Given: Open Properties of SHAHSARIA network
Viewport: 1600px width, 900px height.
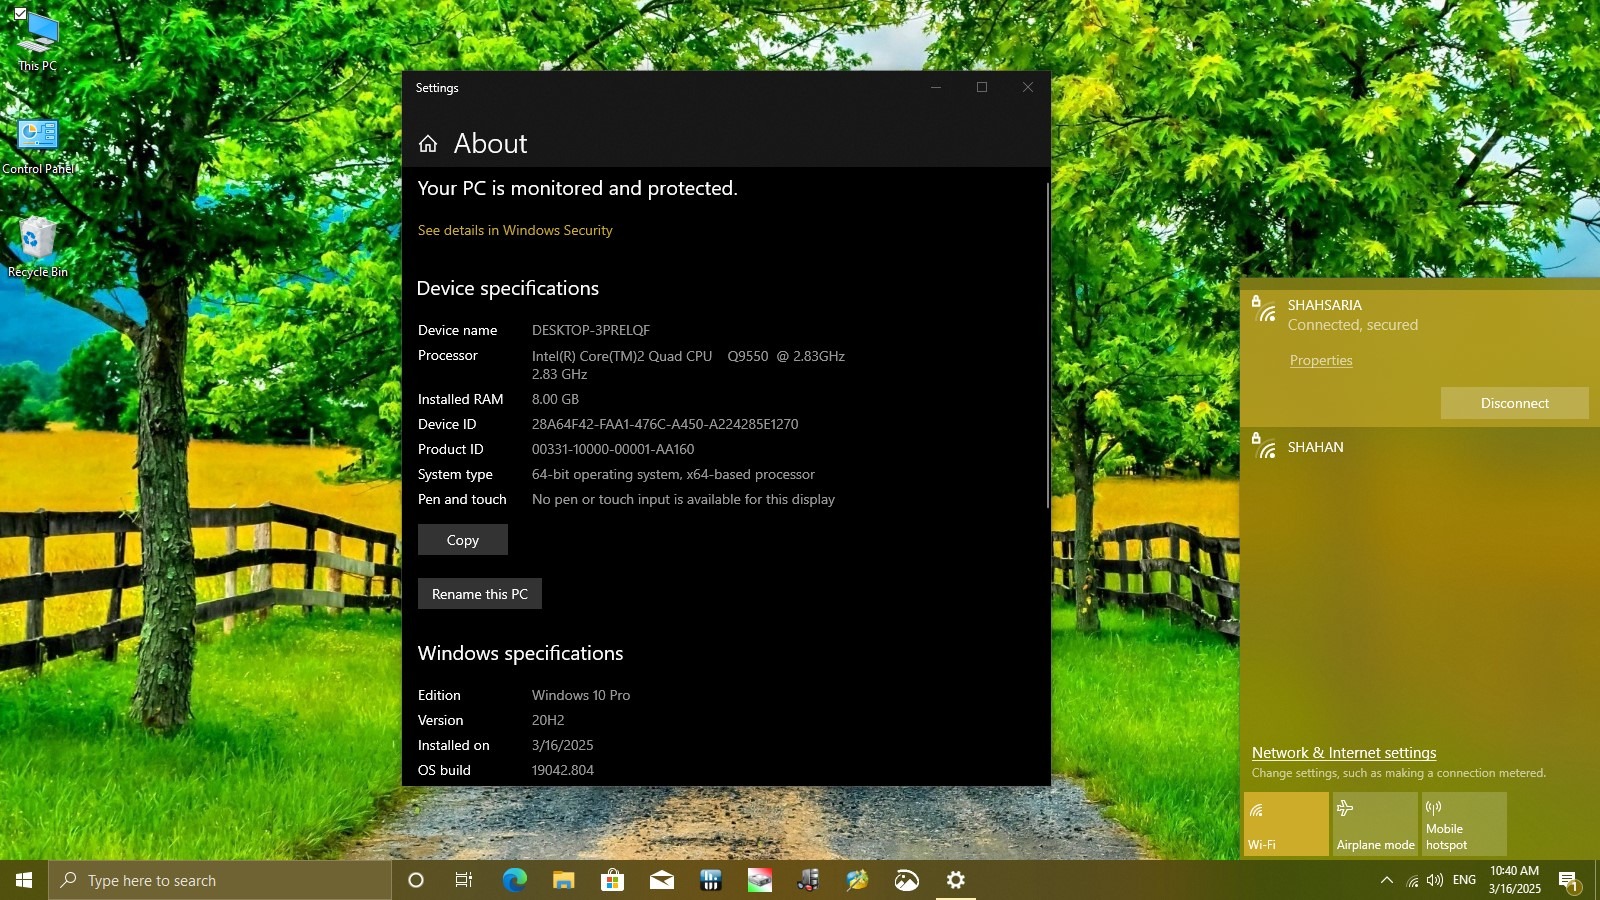Looking at the screenshot, I should tap(1320, 361).
